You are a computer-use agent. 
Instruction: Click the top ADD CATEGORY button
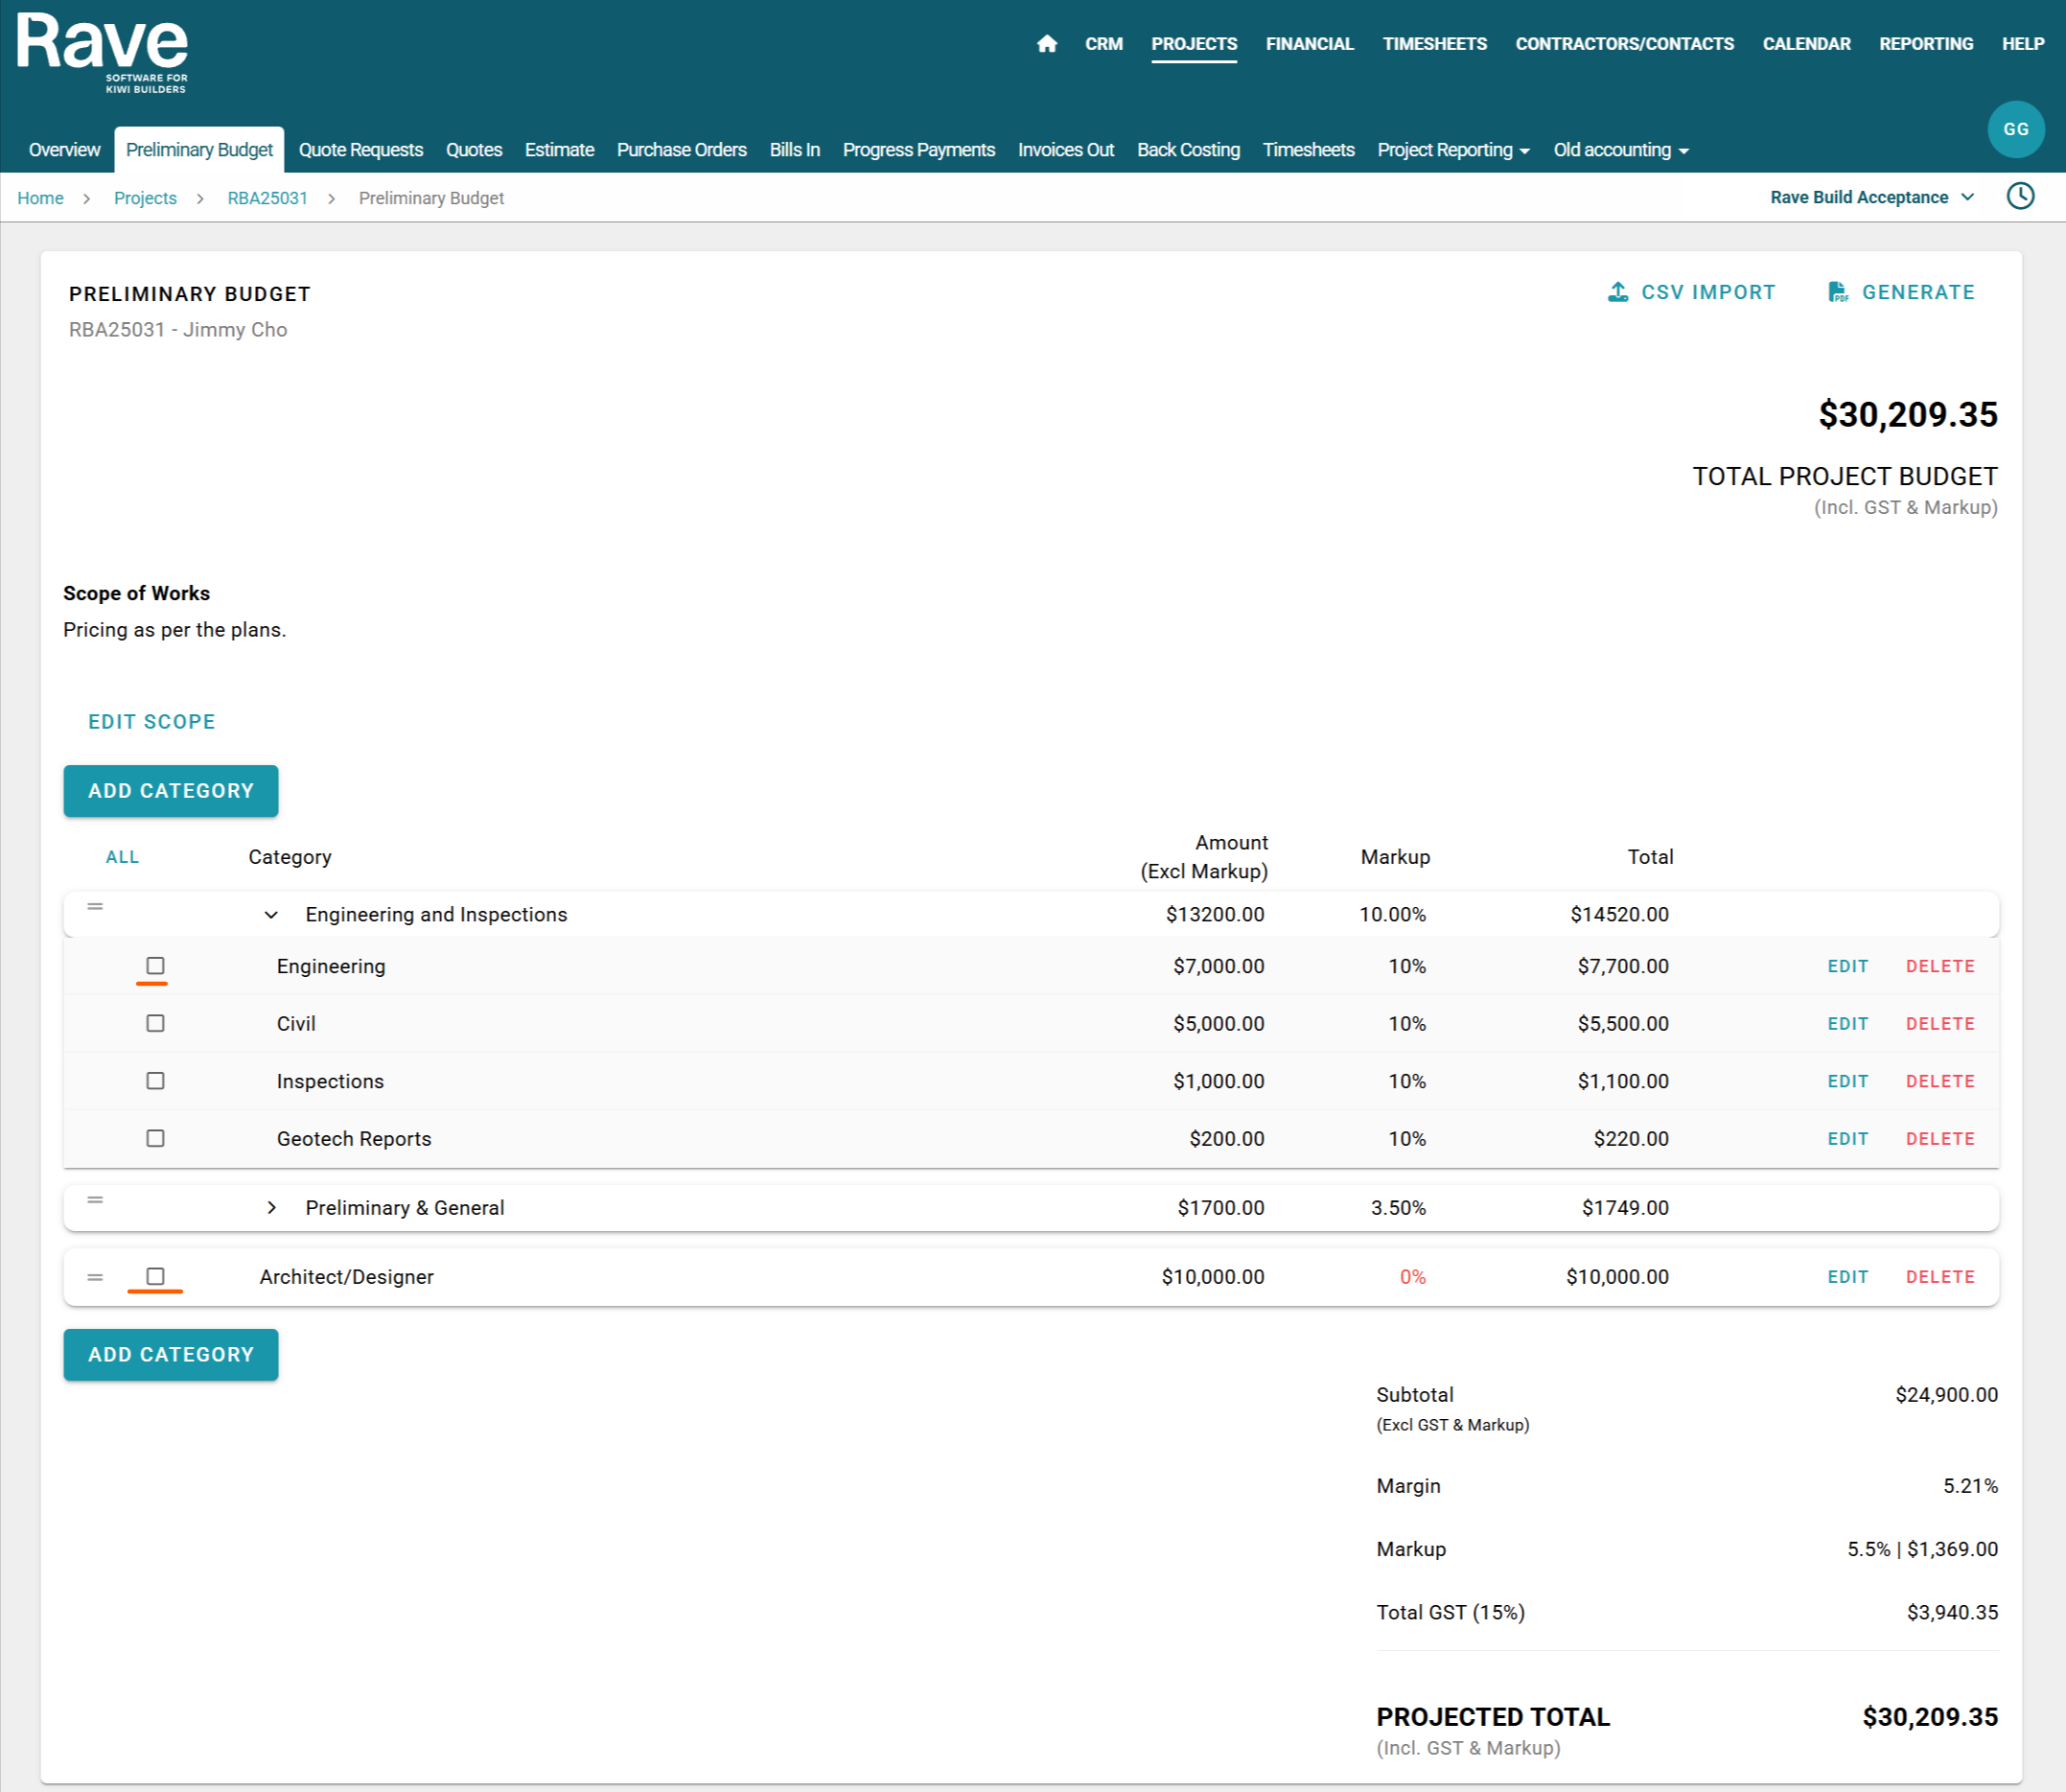(171, 791)
